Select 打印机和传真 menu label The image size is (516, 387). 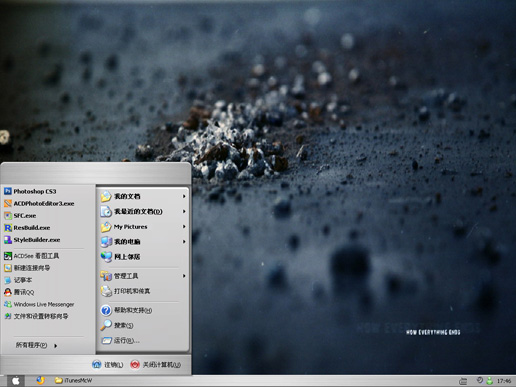(132, 291)
